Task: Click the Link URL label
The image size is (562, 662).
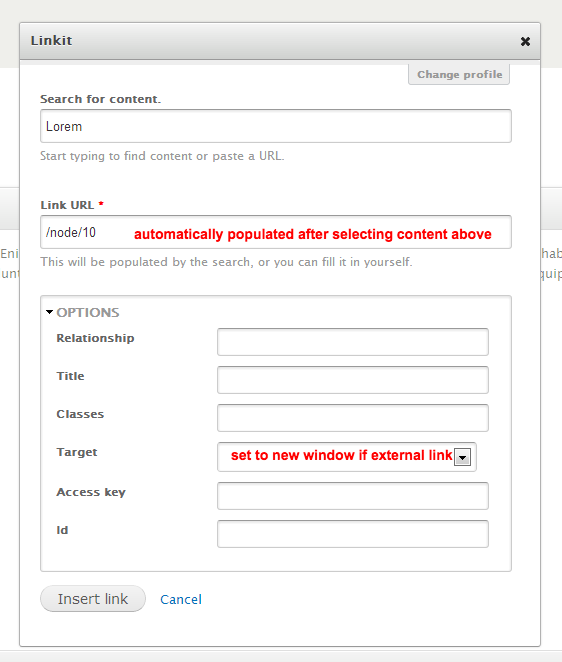Action: [67, 205]
